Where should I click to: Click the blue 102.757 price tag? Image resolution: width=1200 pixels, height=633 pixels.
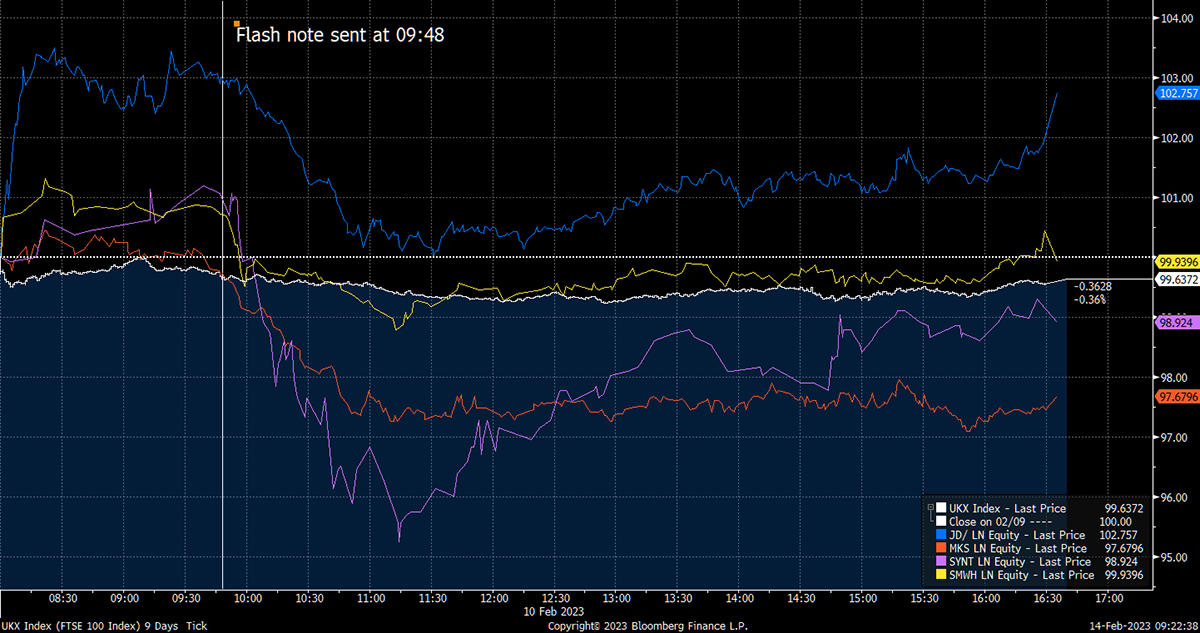[1177, 93]
